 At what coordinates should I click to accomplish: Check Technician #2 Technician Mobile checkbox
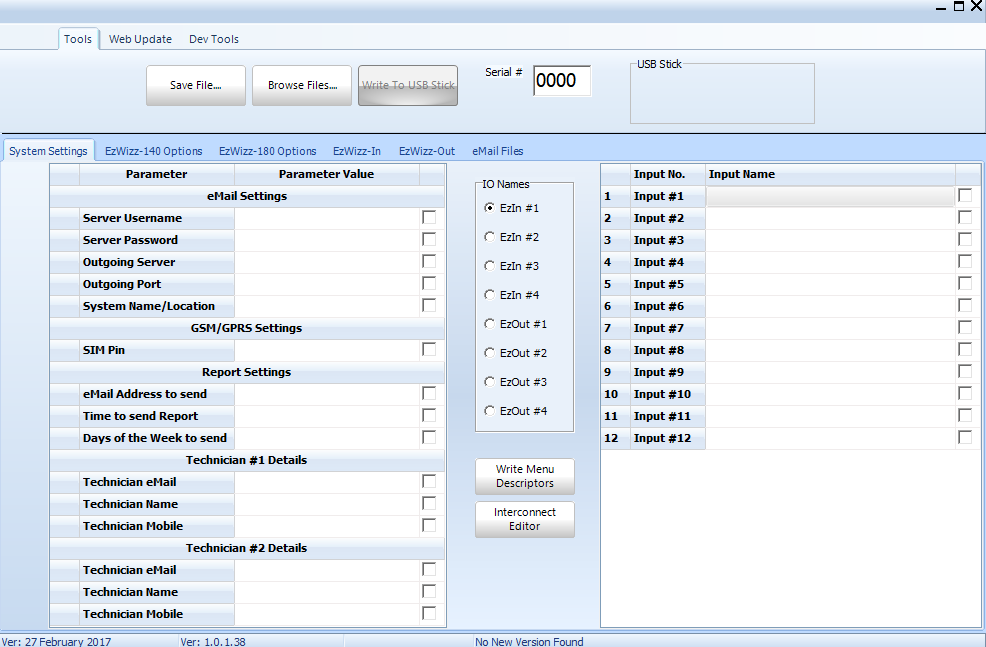tap(429, 614)
